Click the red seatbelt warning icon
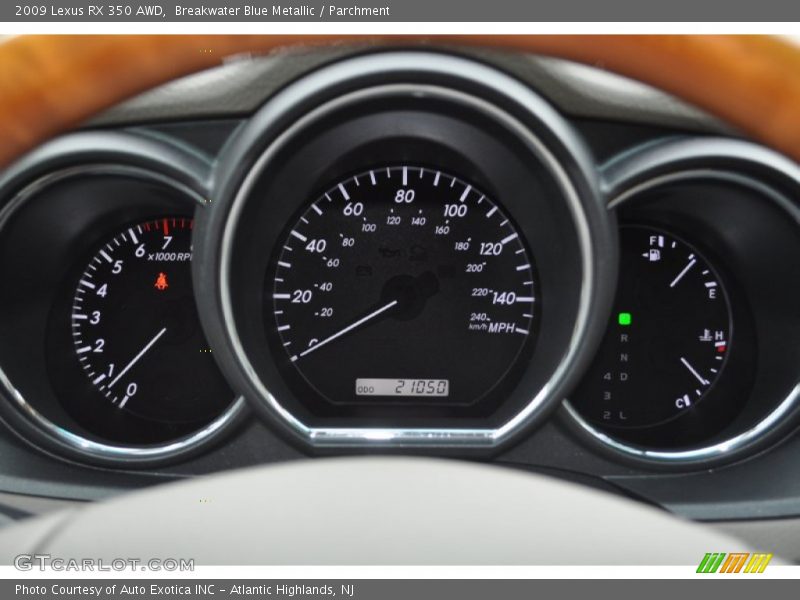Viewport: 800px width, 600px height. 161,281
